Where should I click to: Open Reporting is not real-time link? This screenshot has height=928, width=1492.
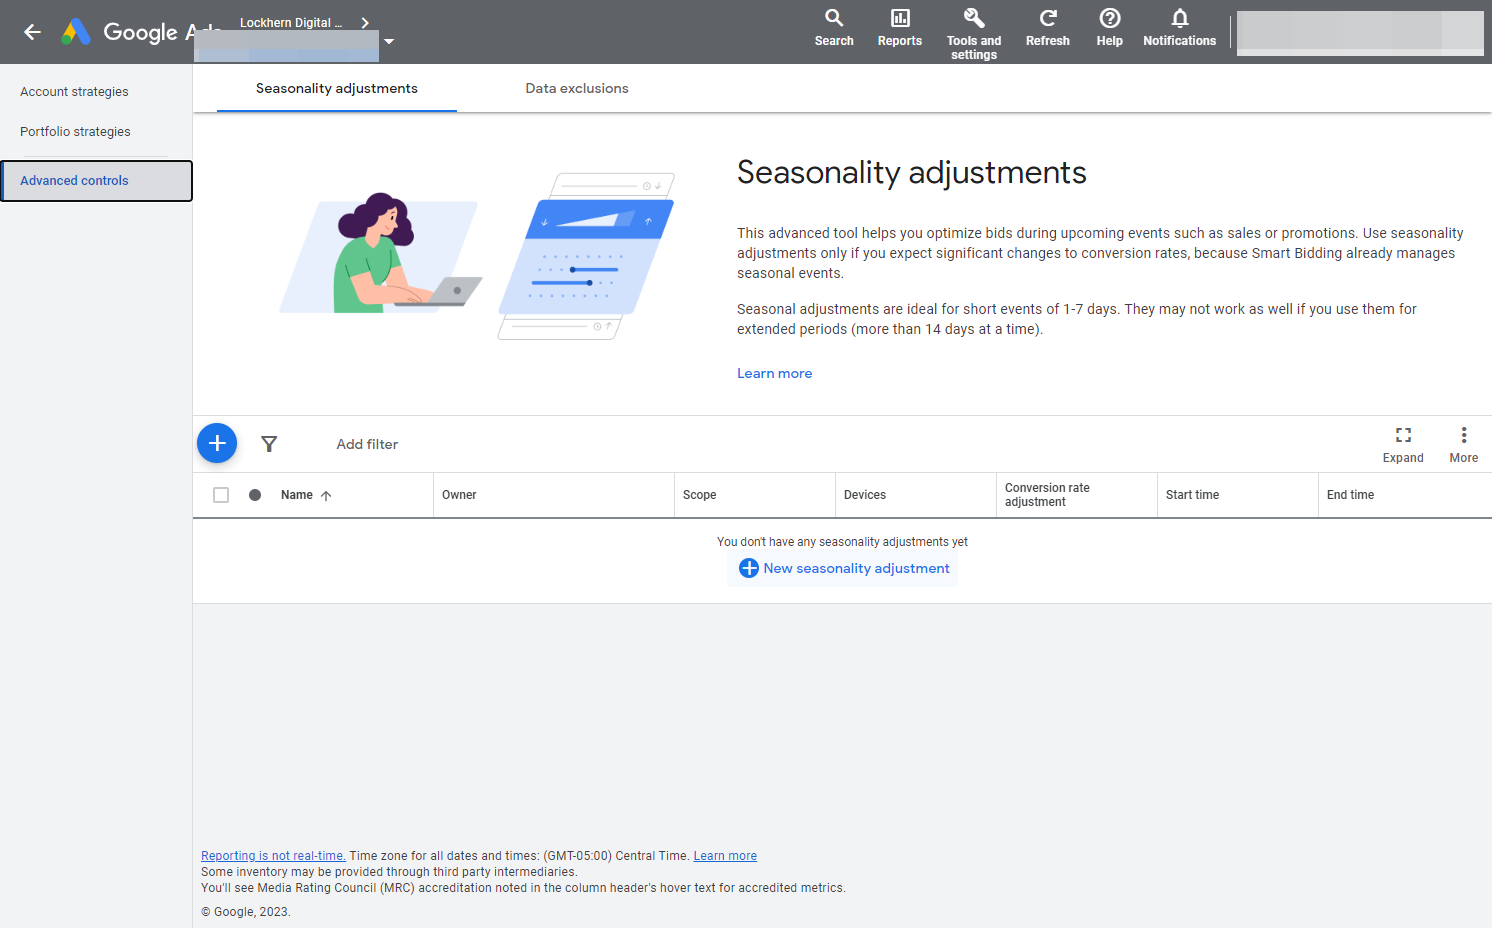click(x=273, y=856)
